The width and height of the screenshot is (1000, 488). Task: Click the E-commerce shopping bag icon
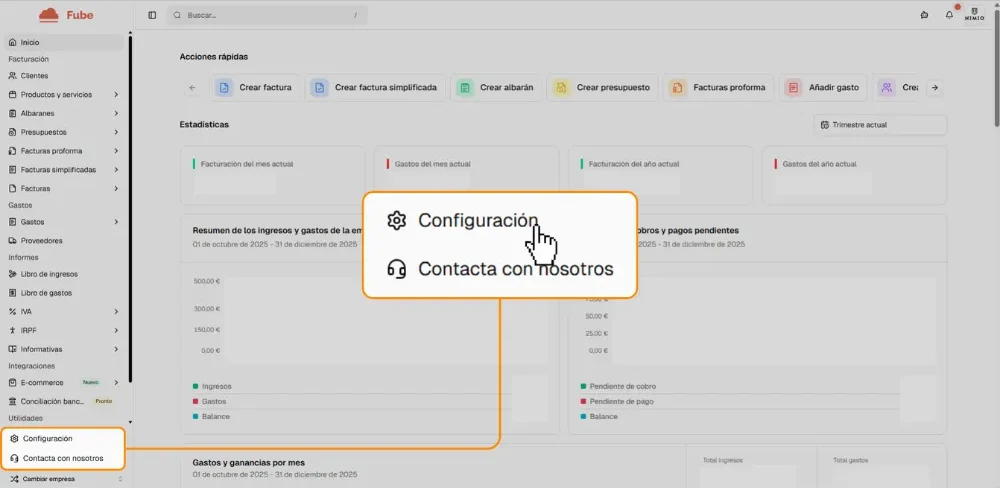13,382
